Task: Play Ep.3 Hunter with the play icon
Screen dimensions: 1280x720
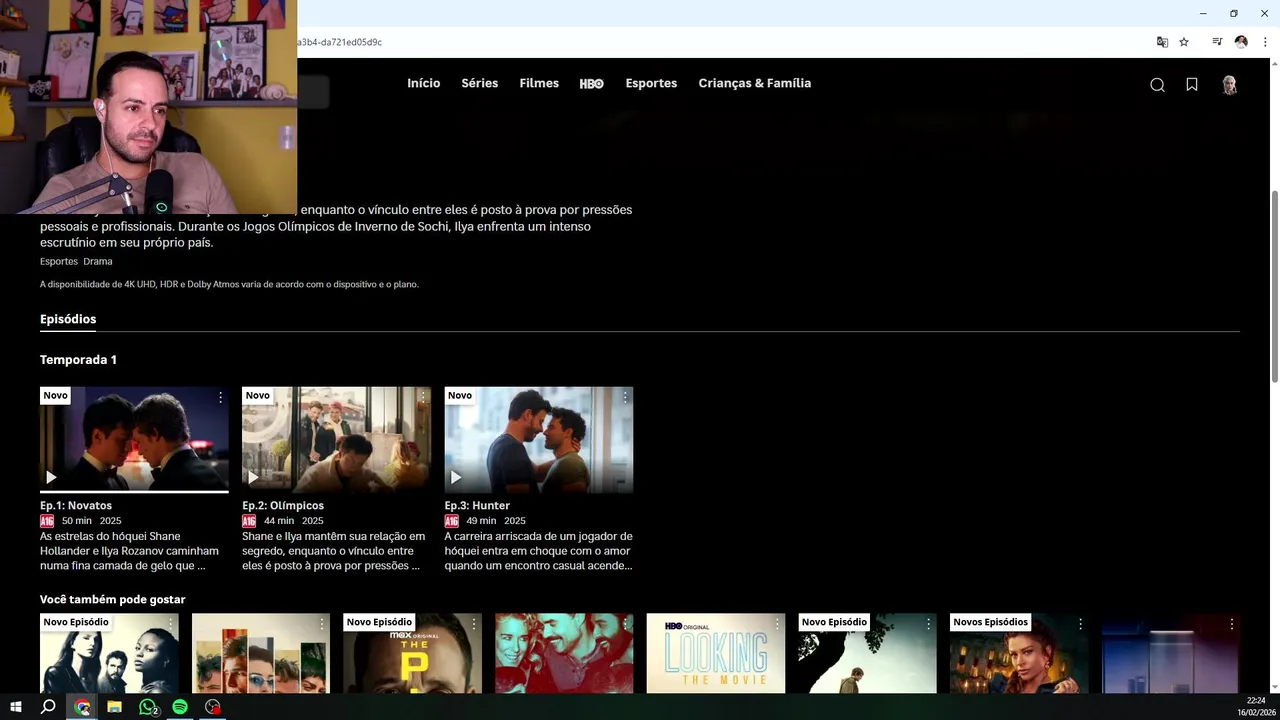Action: coord(455,477)
